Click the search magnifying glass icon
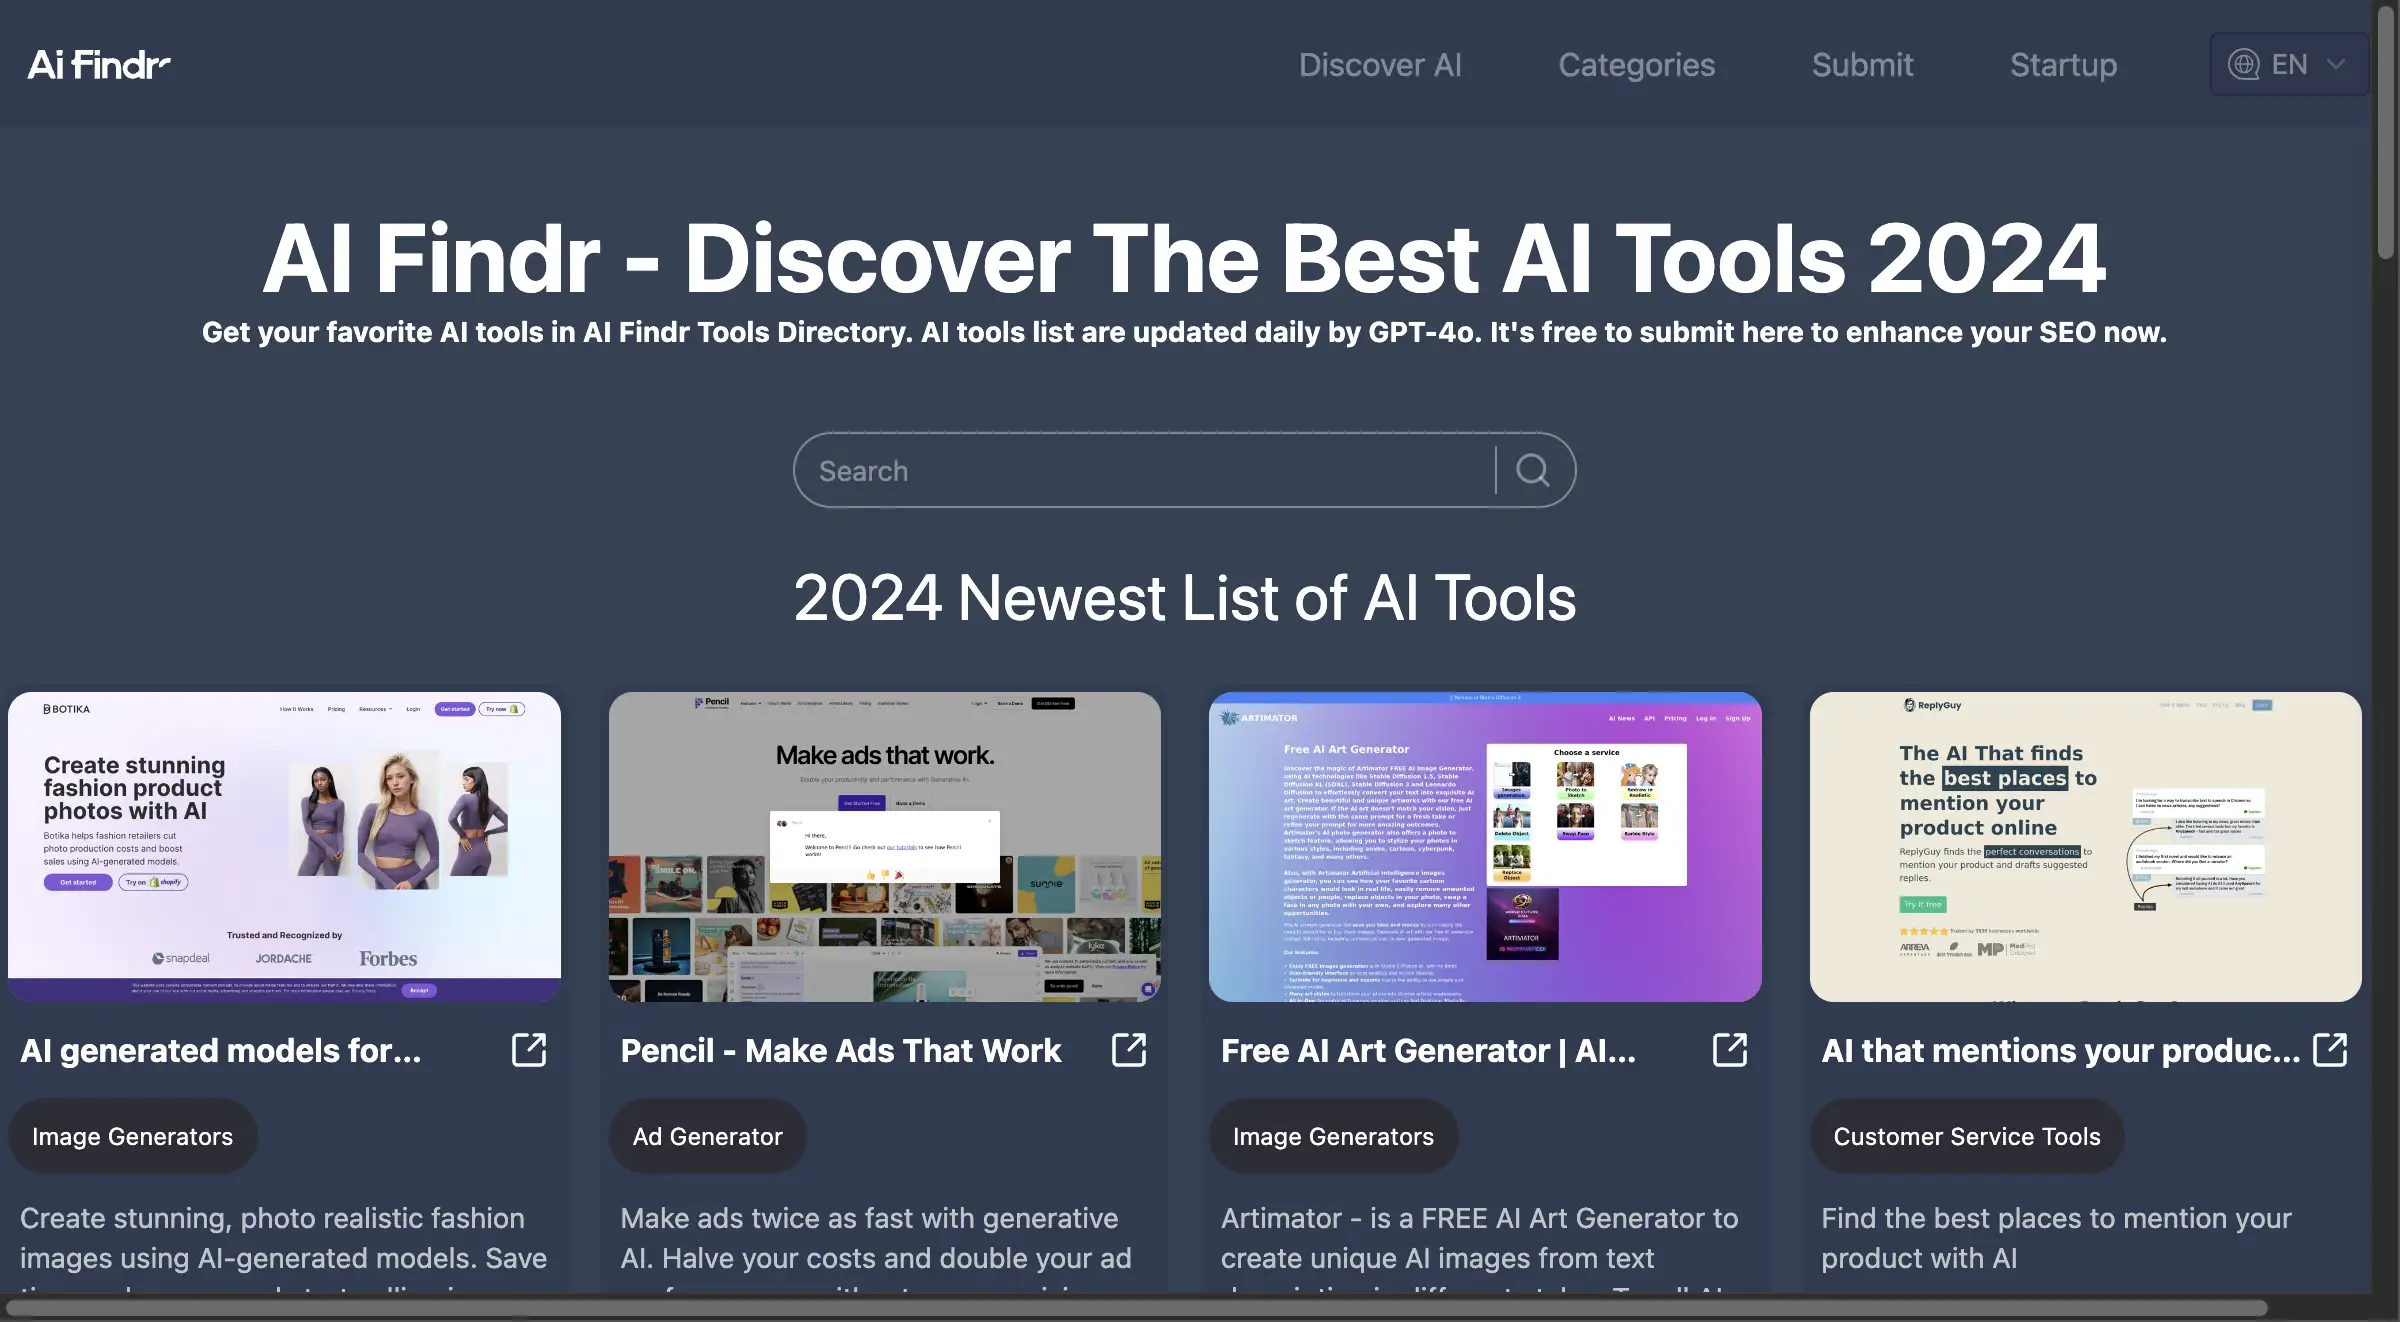Screen dimensions: 2400x1322 click(x=1529, y=469)
